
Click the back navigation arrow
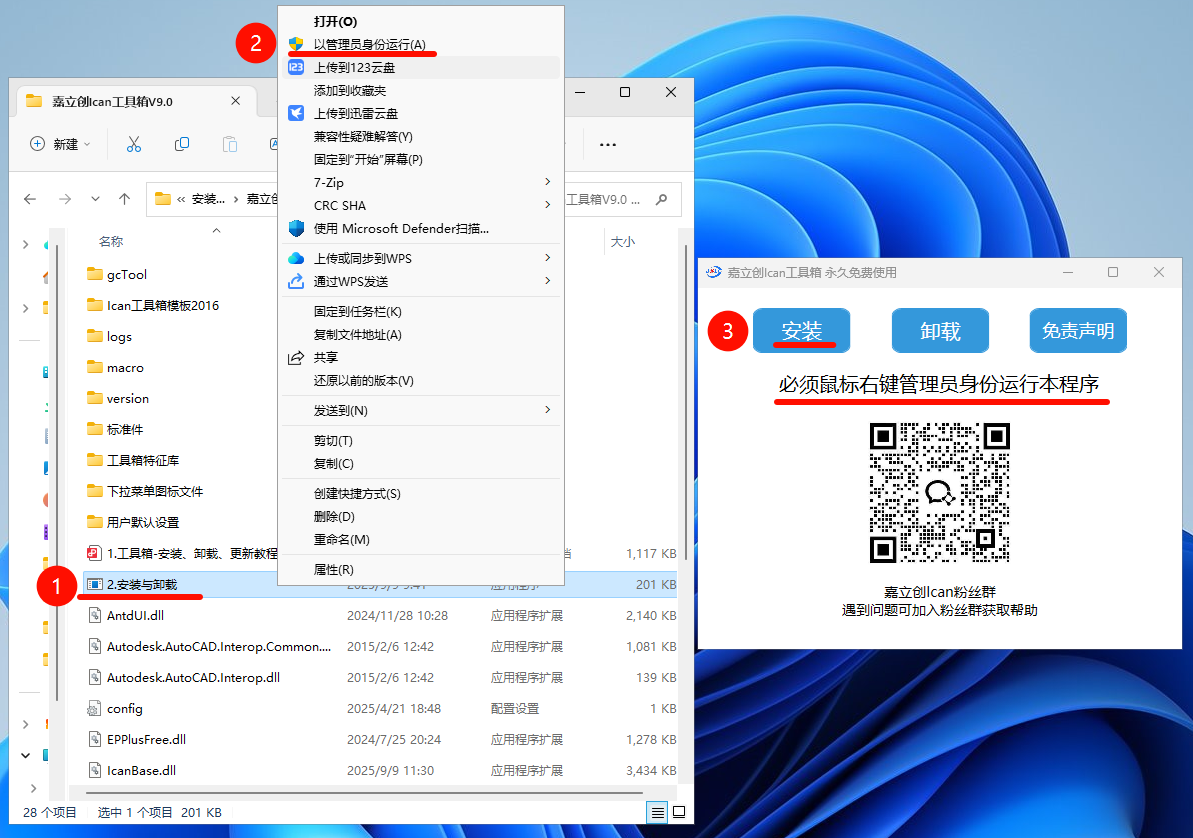pos(30,199)
